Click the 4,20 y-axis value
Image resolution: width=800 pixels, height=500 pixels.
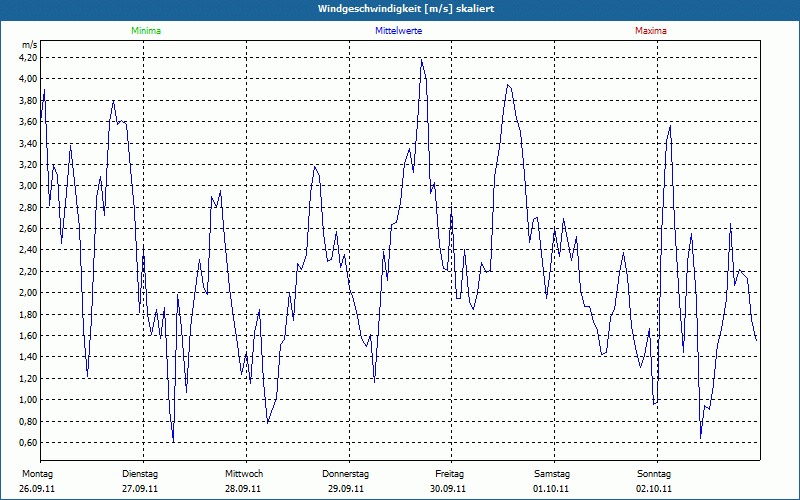pos(29,58)
